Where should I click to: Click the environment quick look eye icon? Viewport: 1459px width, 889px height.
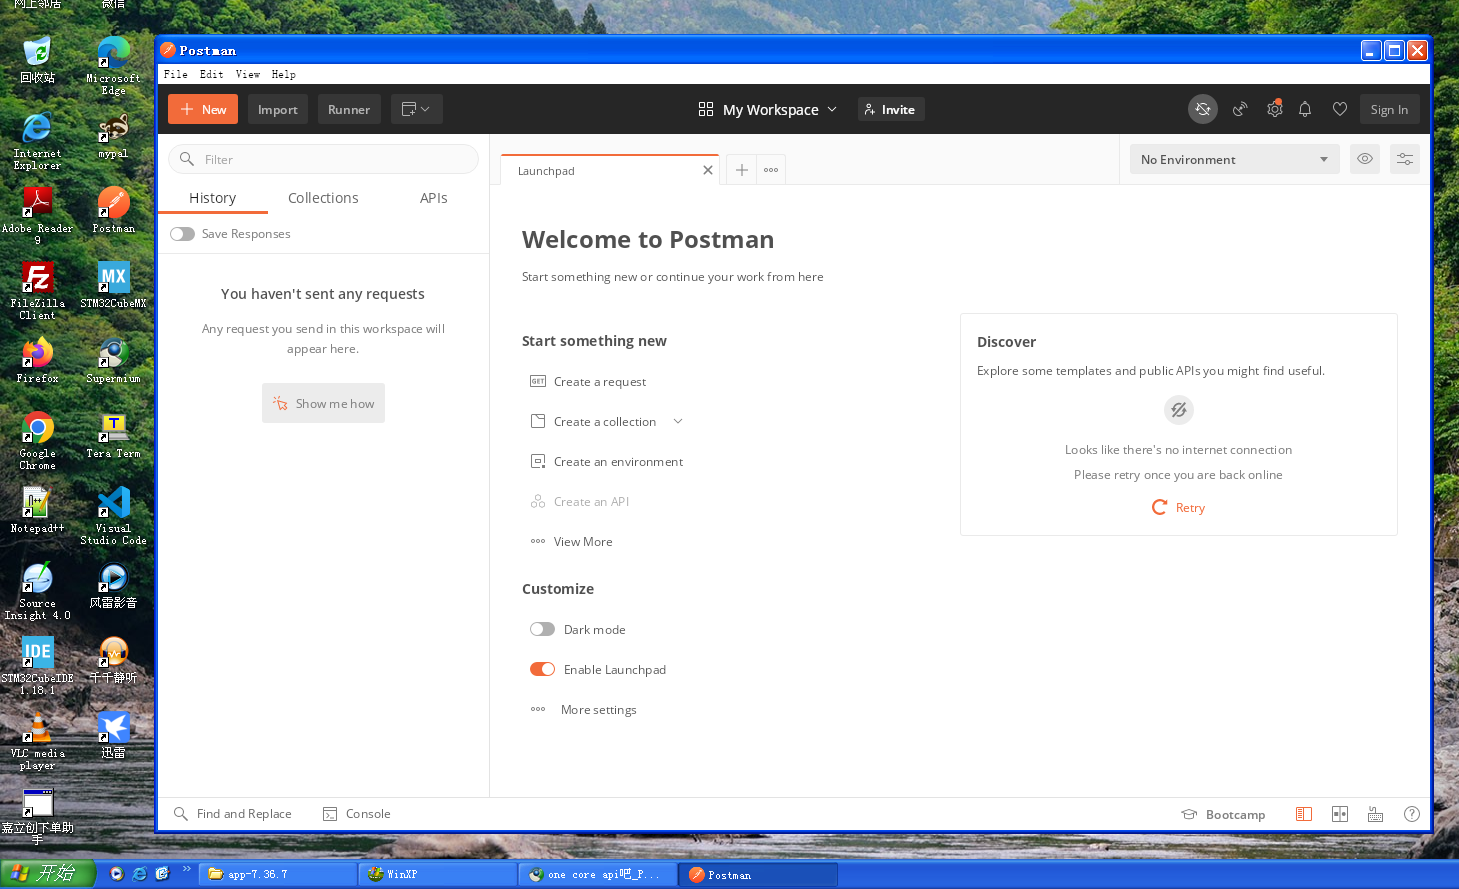coord(1365,159)
